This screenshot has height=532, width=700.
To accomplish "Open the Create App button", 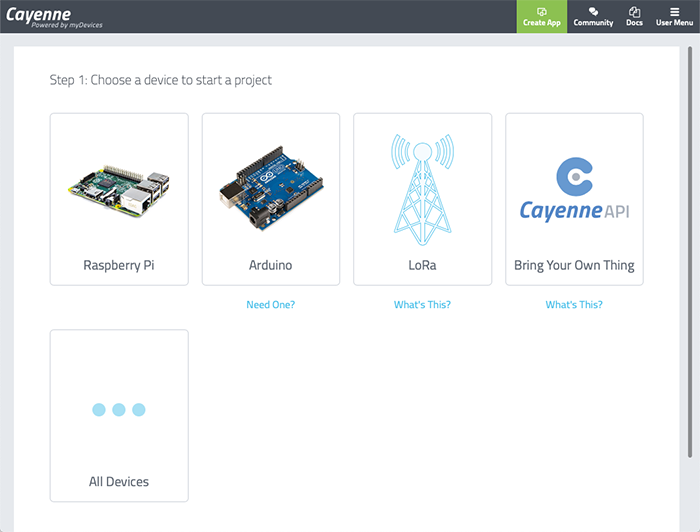I will pyautogui.click(x=542, y=17).
